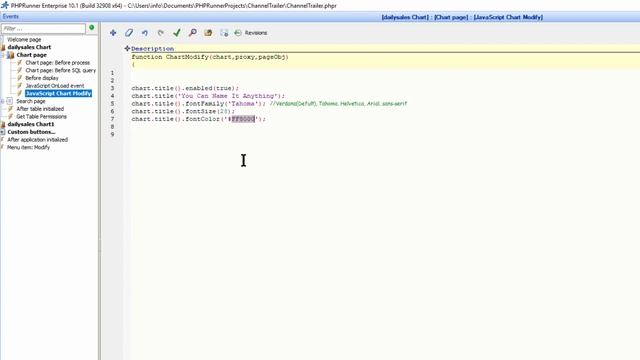Viewport: 640px width, 360px height.
Task: Open the Description link above the code
Action: click(152, 49)
